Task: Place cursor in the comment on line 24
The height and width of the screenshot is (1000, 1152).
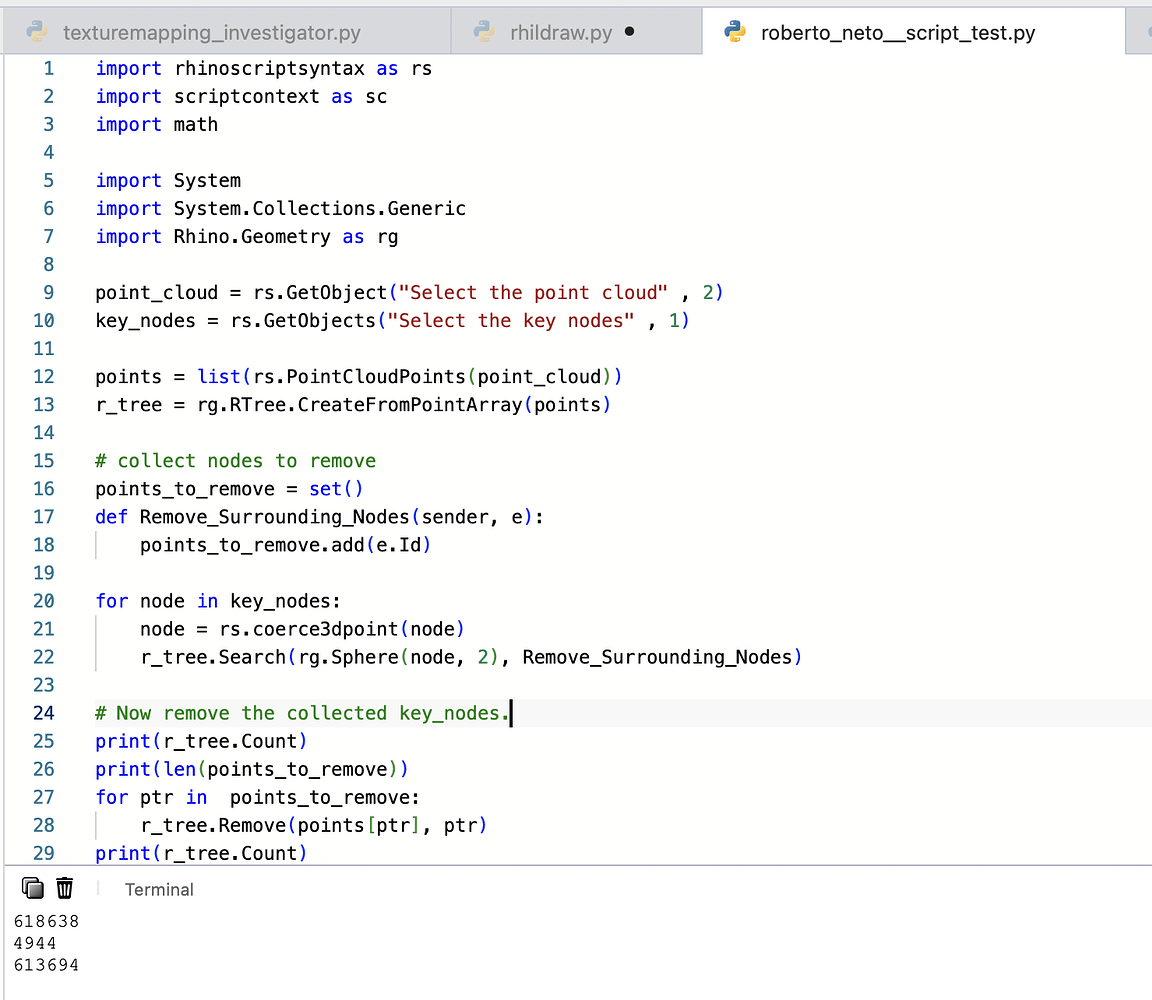Action: click(x=300, y=713)
